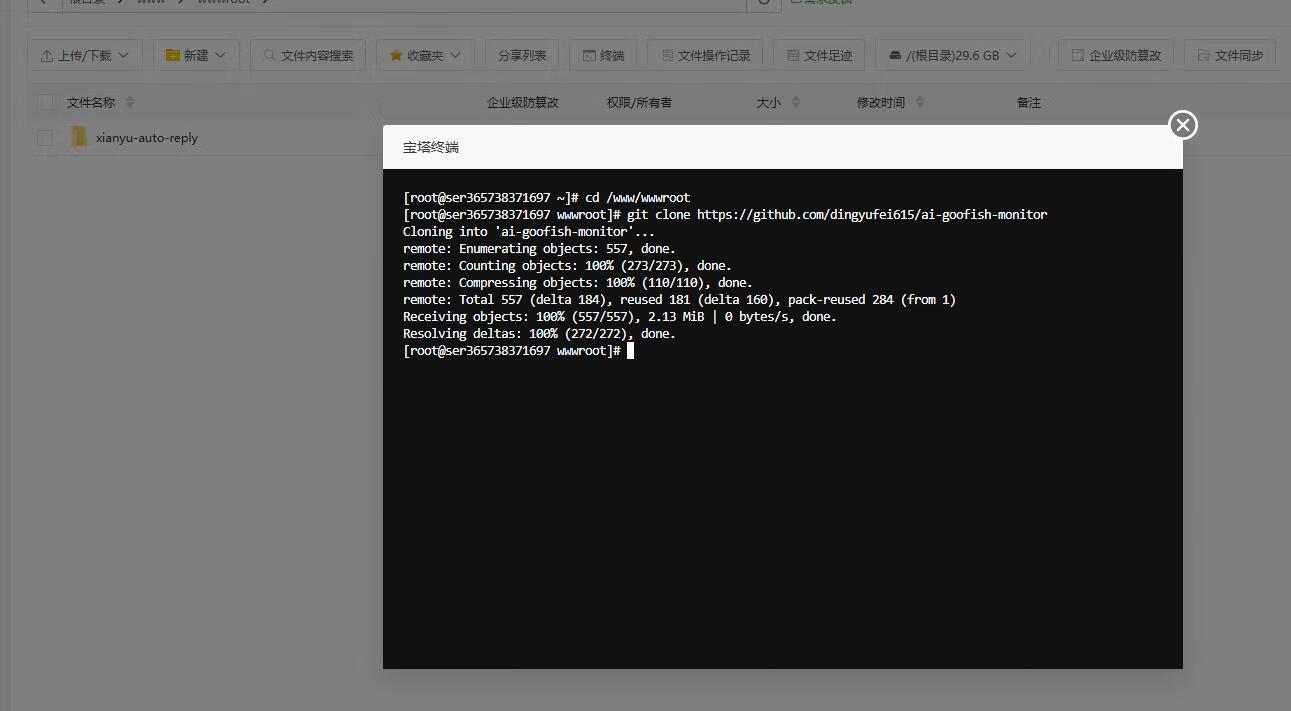Click the 文件内容搜索 button
Screen dimensions: 1291x711
point(308,55)
